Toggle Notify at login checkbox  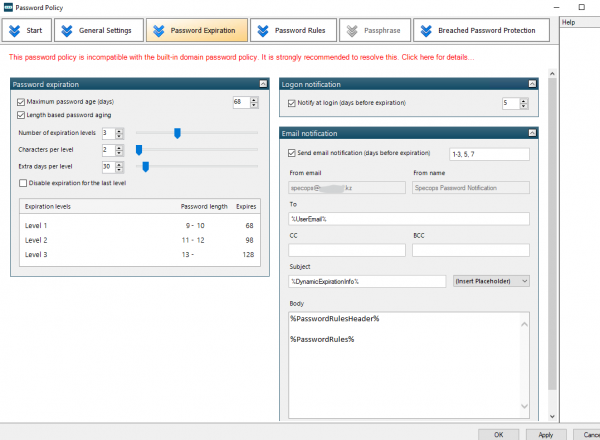(292, 103)
